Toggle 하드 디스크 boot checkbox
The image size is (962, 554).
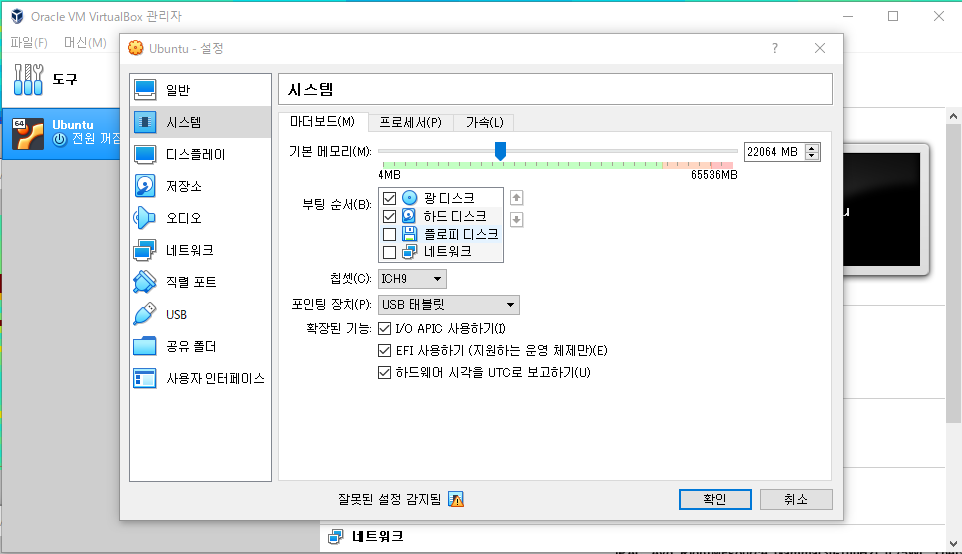click(389, 216)
